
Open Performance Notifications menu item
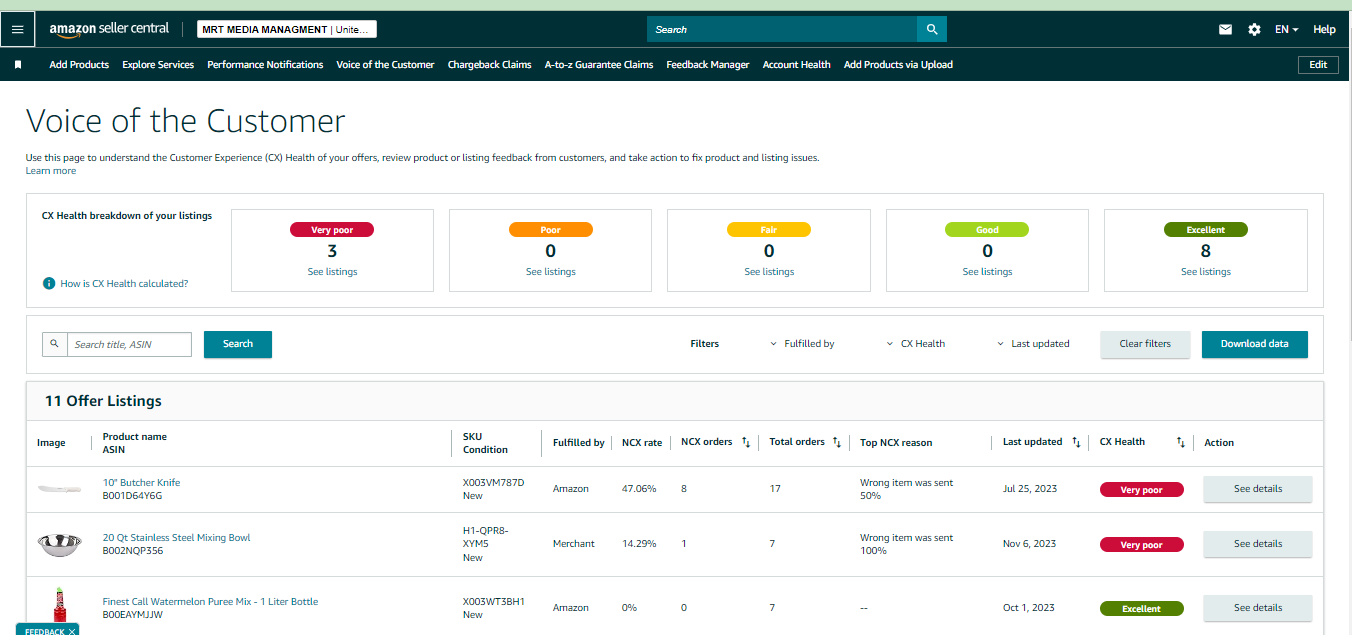pos(265,65)
